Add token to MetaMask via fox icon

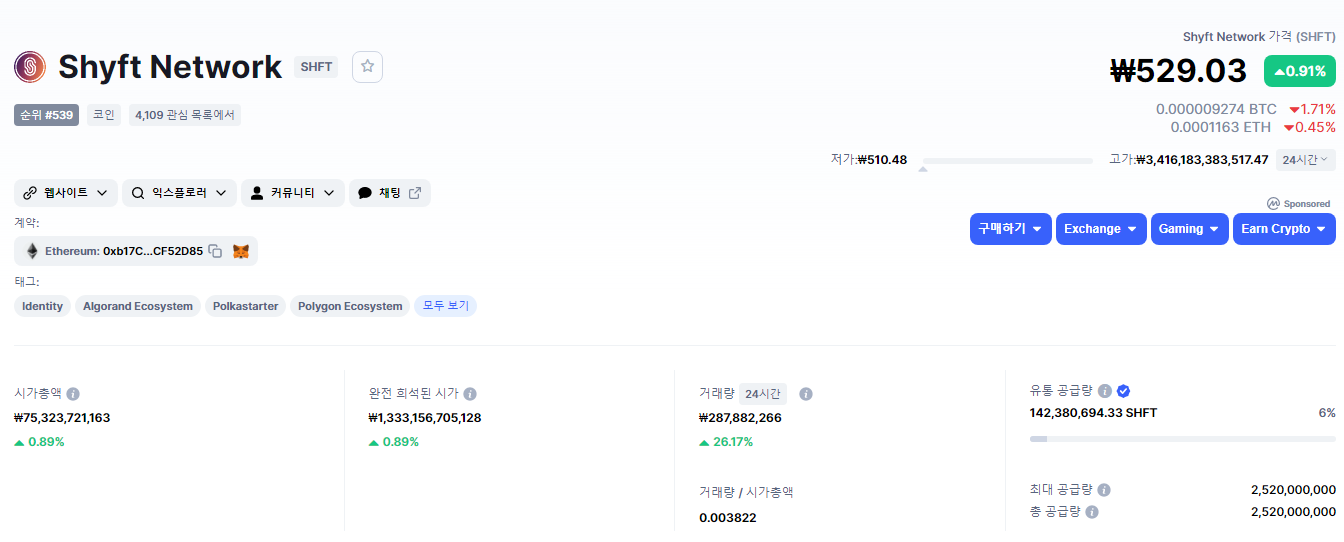[241, 251]
